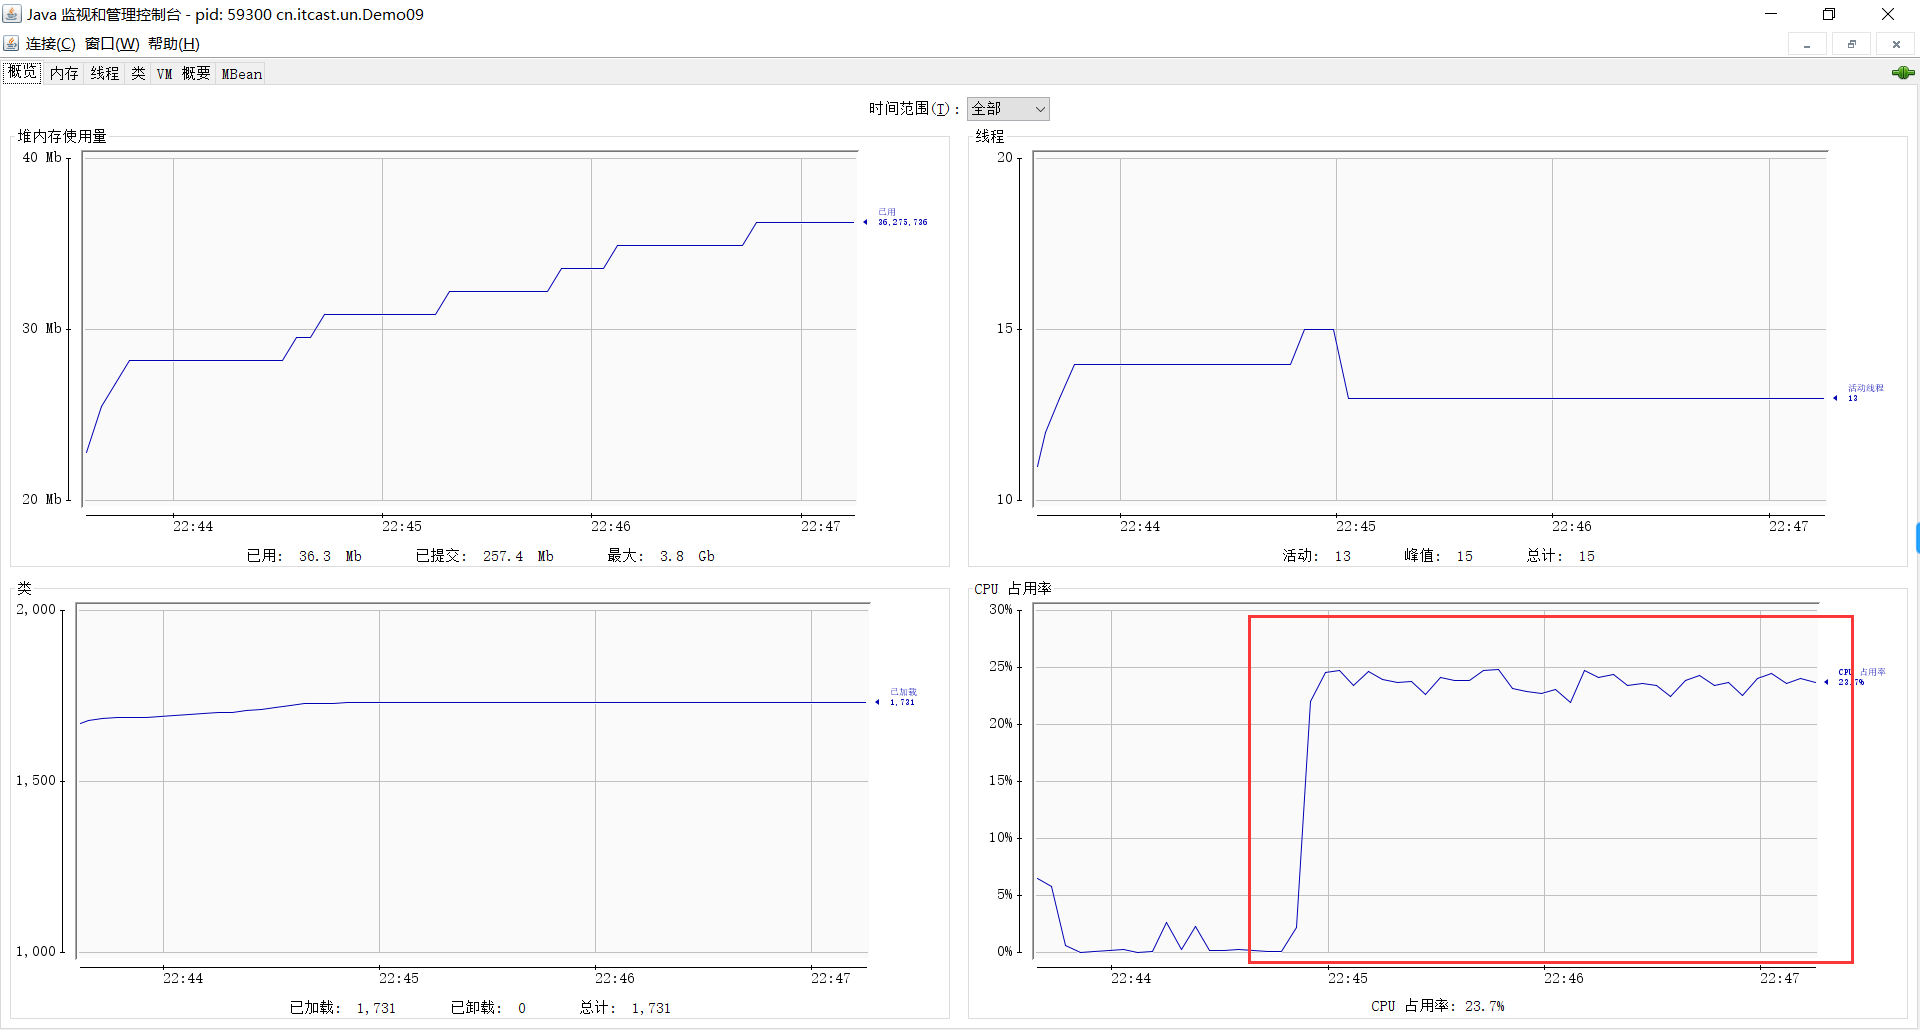1920x1030 pixels.
Task: Go to the MBean tab
Action: tap(241, 74)
